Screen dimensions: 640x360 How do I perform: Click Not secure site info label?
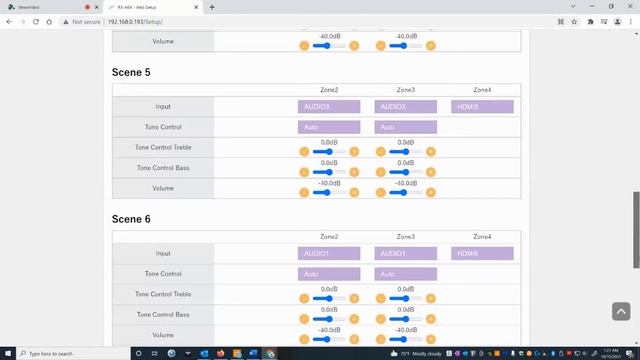pos(82,22)
